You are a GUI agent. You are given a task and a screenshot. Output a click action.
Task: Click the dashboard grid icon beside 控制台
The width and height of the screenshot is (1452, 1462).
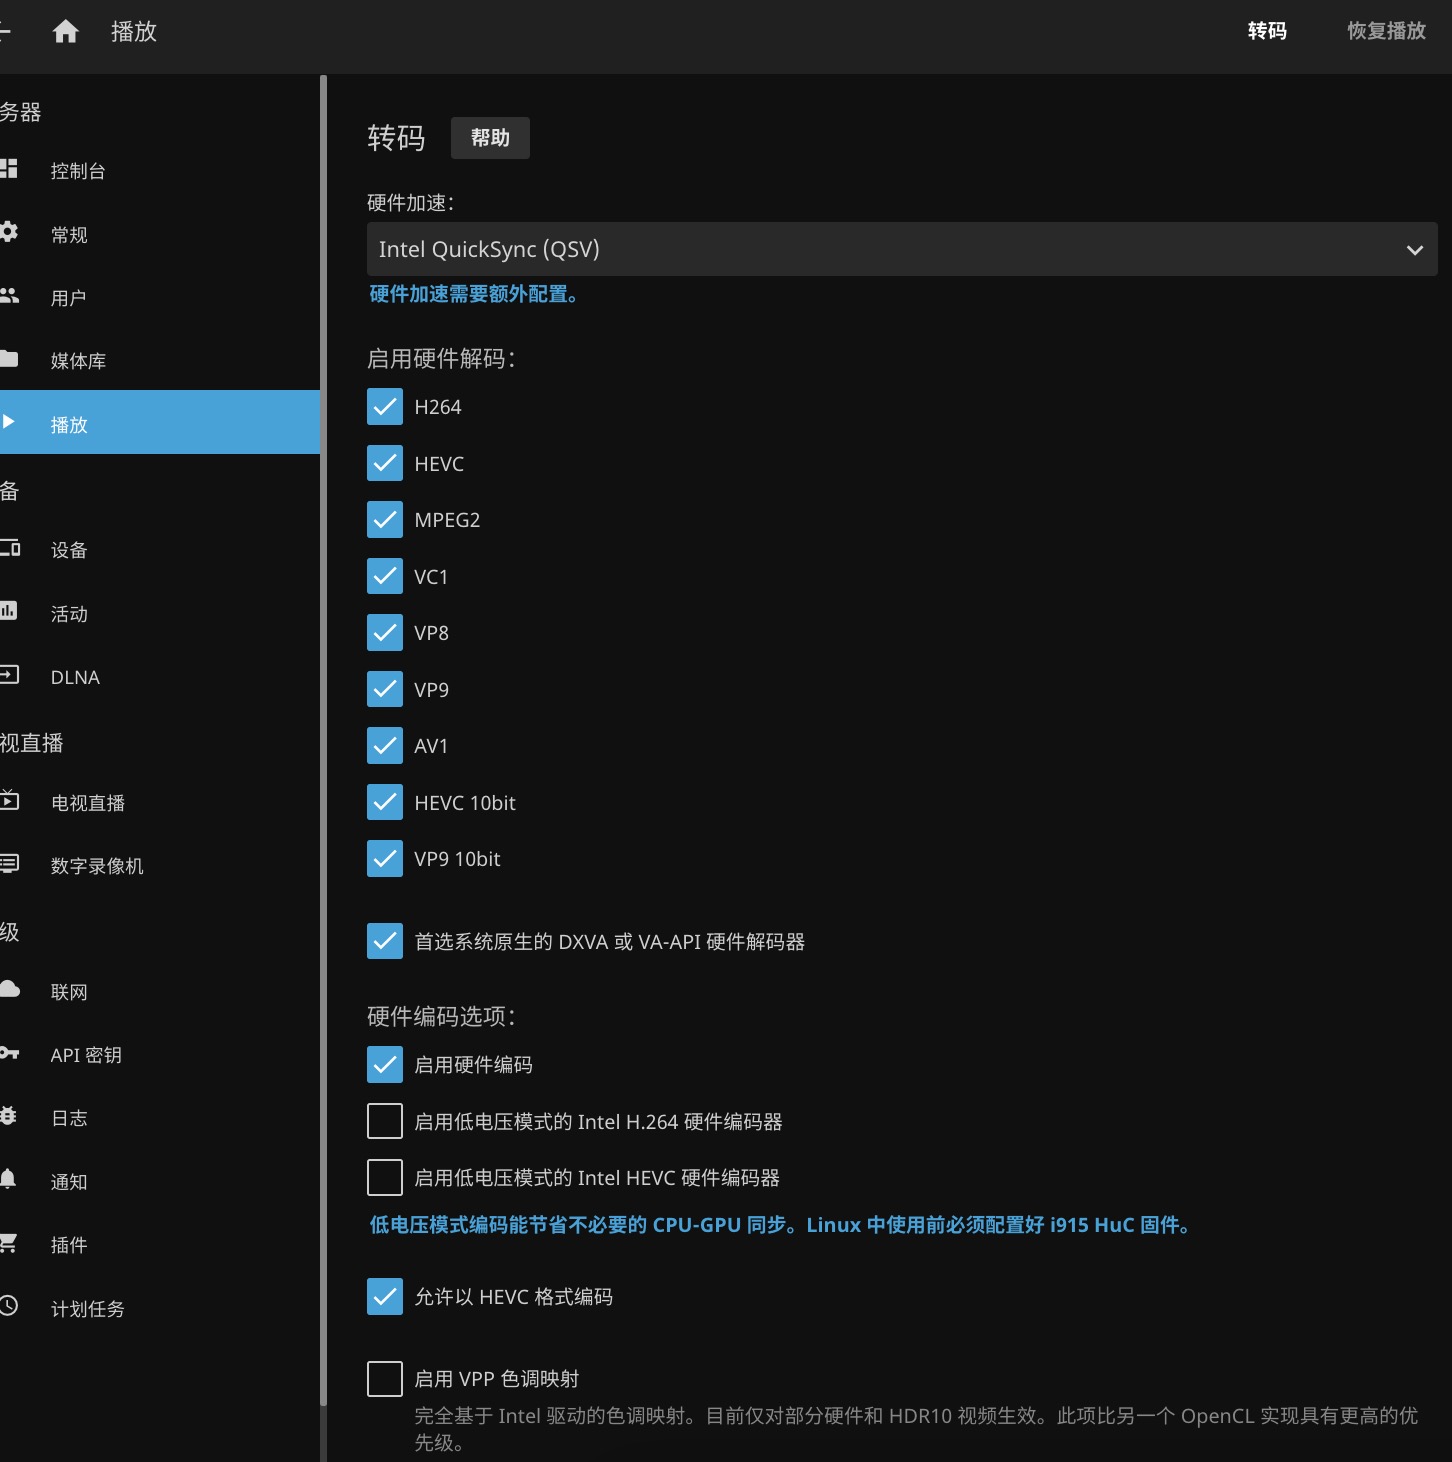click(9, 169)
